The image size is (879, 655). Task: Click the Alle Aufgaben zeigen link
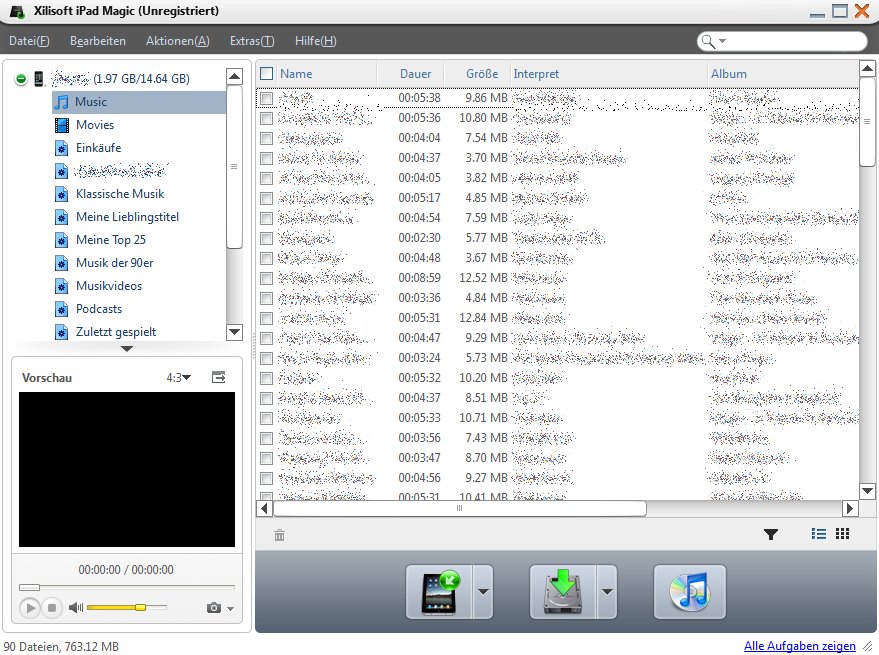(799, 646)
